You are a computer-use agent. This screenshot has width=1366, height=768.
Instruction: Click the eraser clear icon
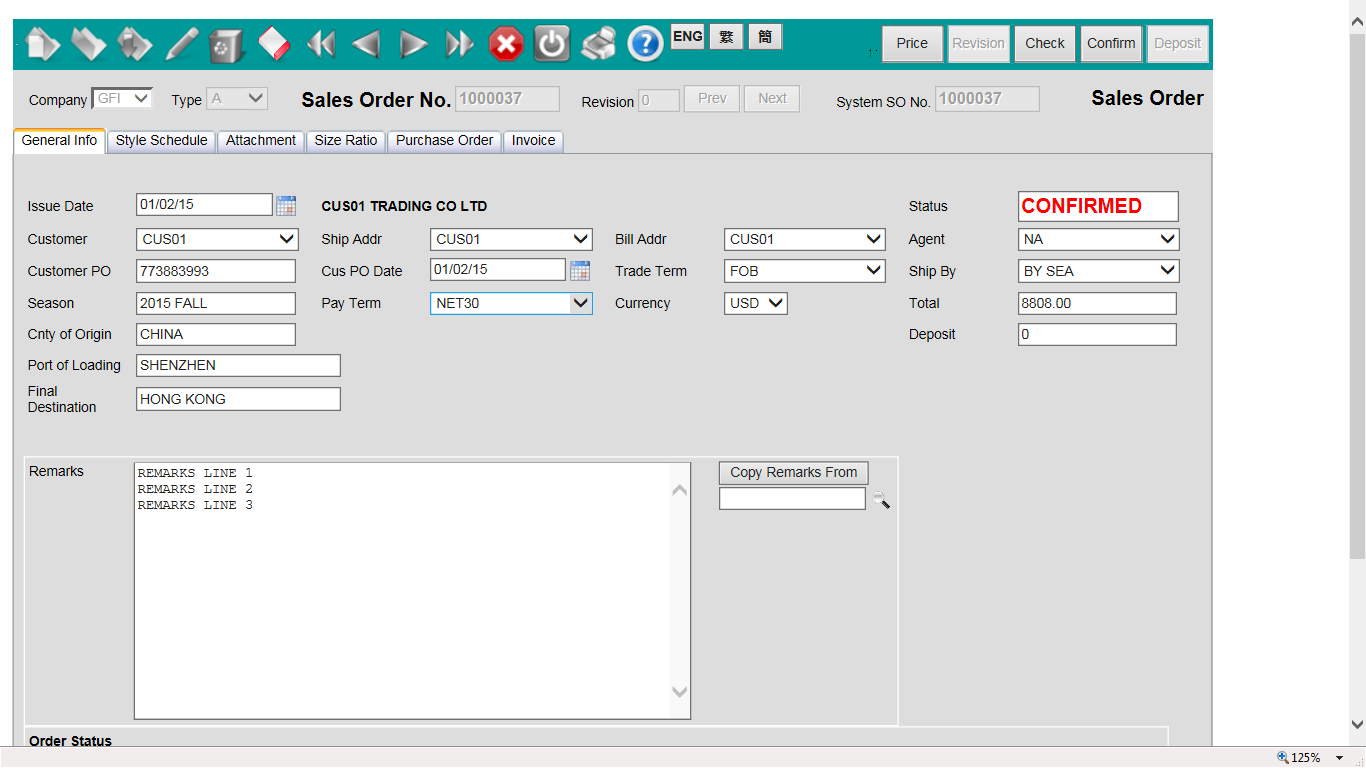pos(273,44)
